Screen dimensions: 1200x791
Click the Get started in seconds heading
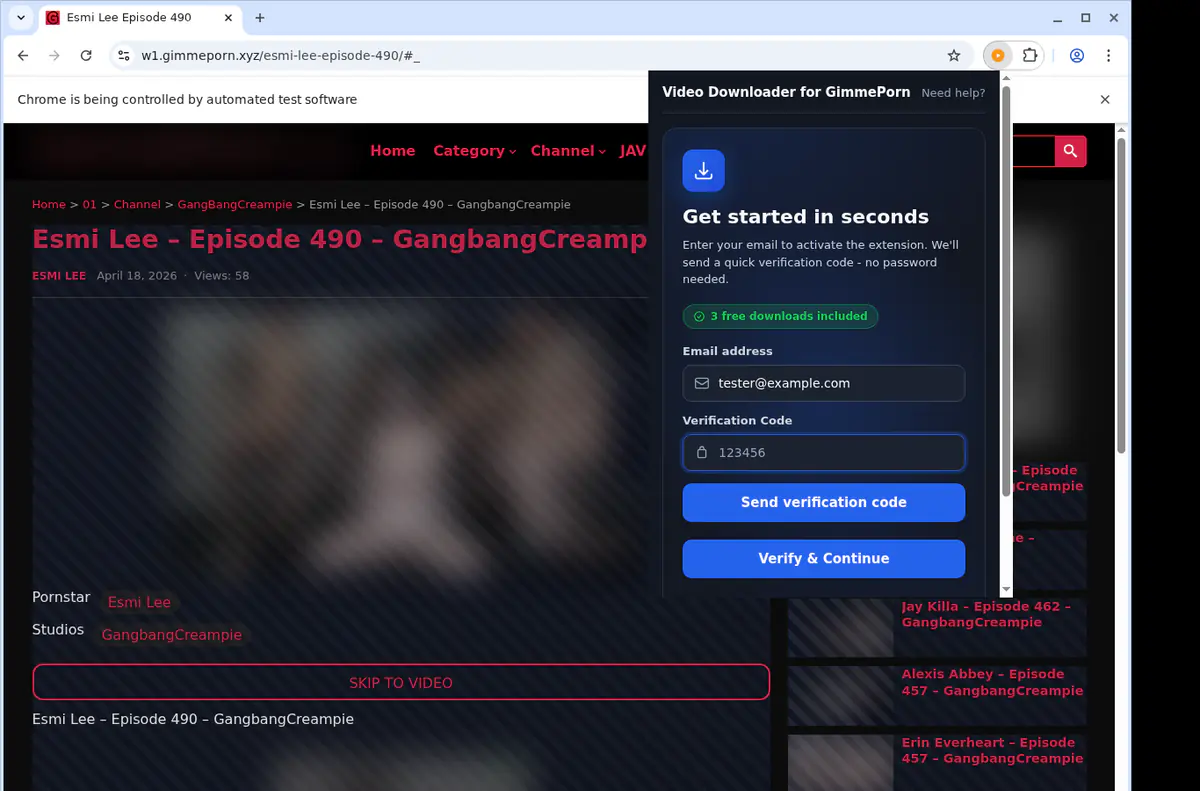(x=806, y=217)
